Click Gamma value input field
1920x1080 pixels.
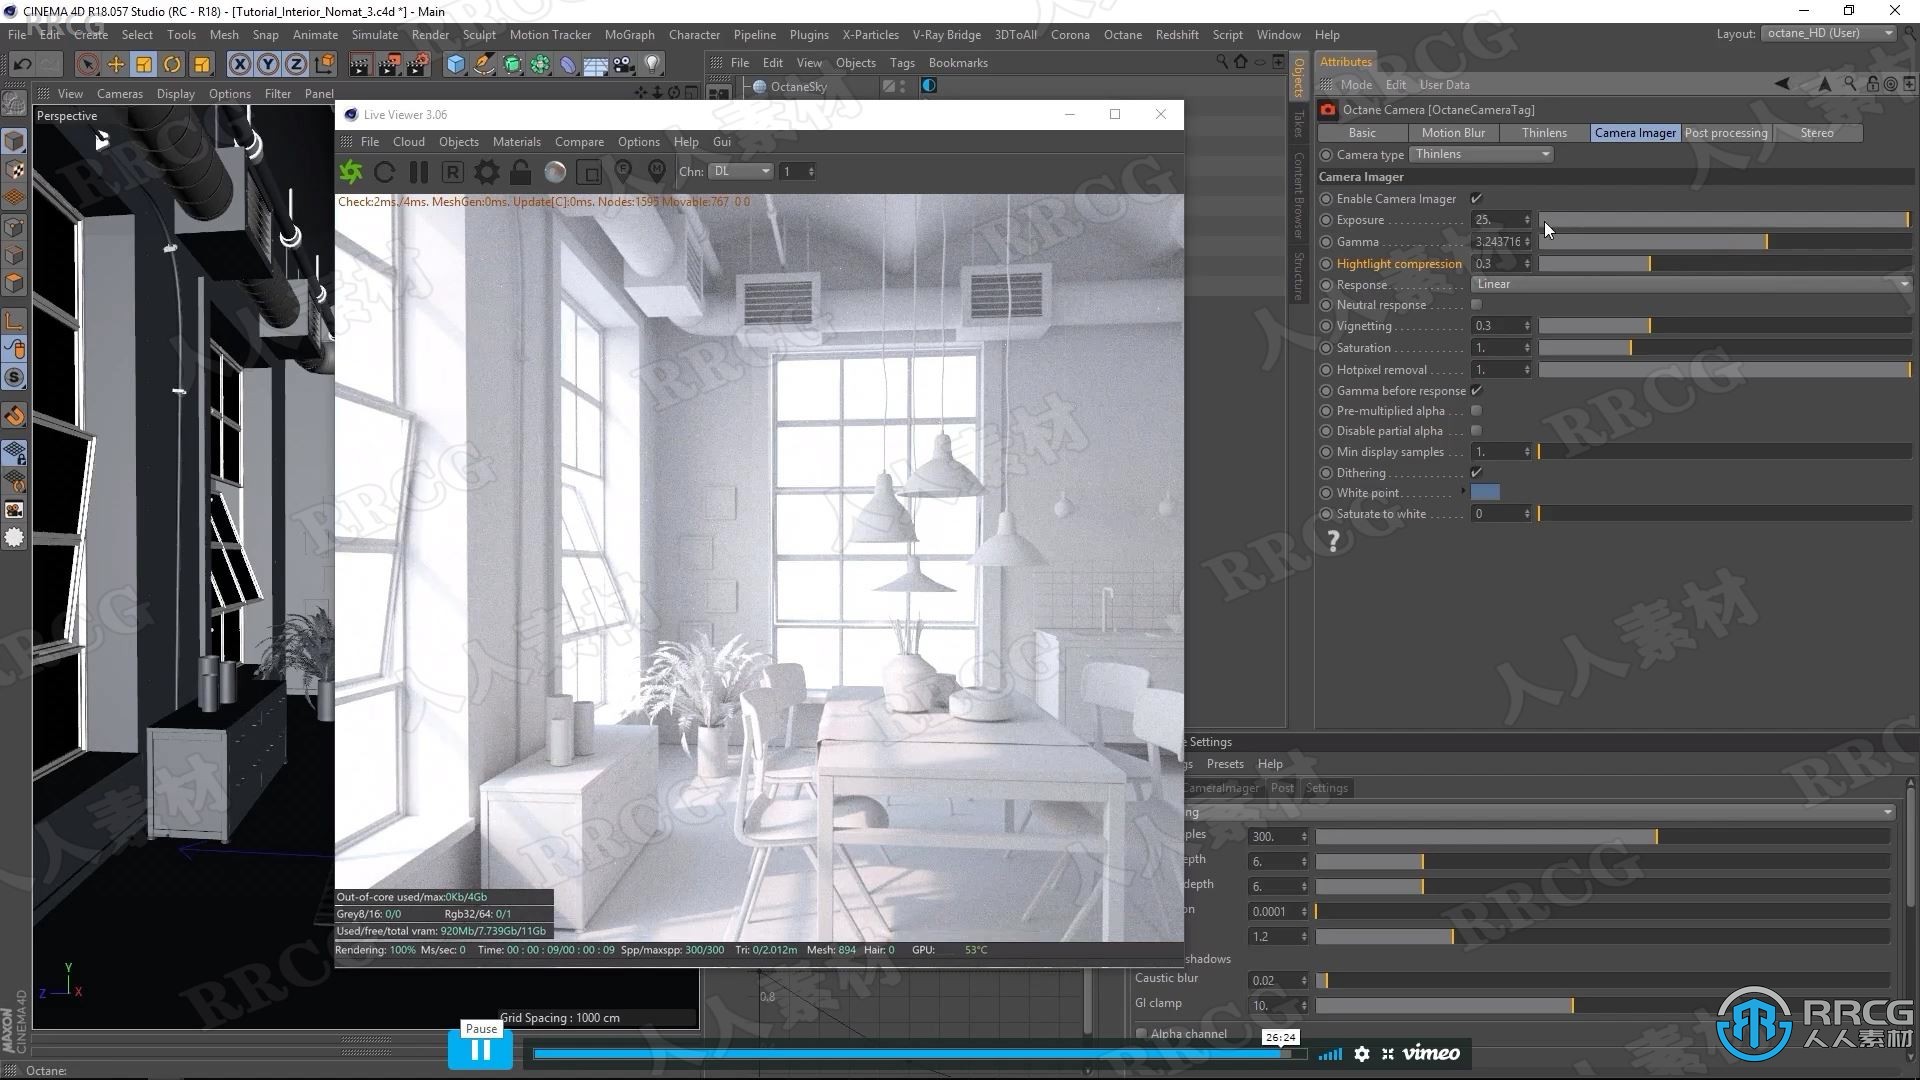tap(1496, 242)
